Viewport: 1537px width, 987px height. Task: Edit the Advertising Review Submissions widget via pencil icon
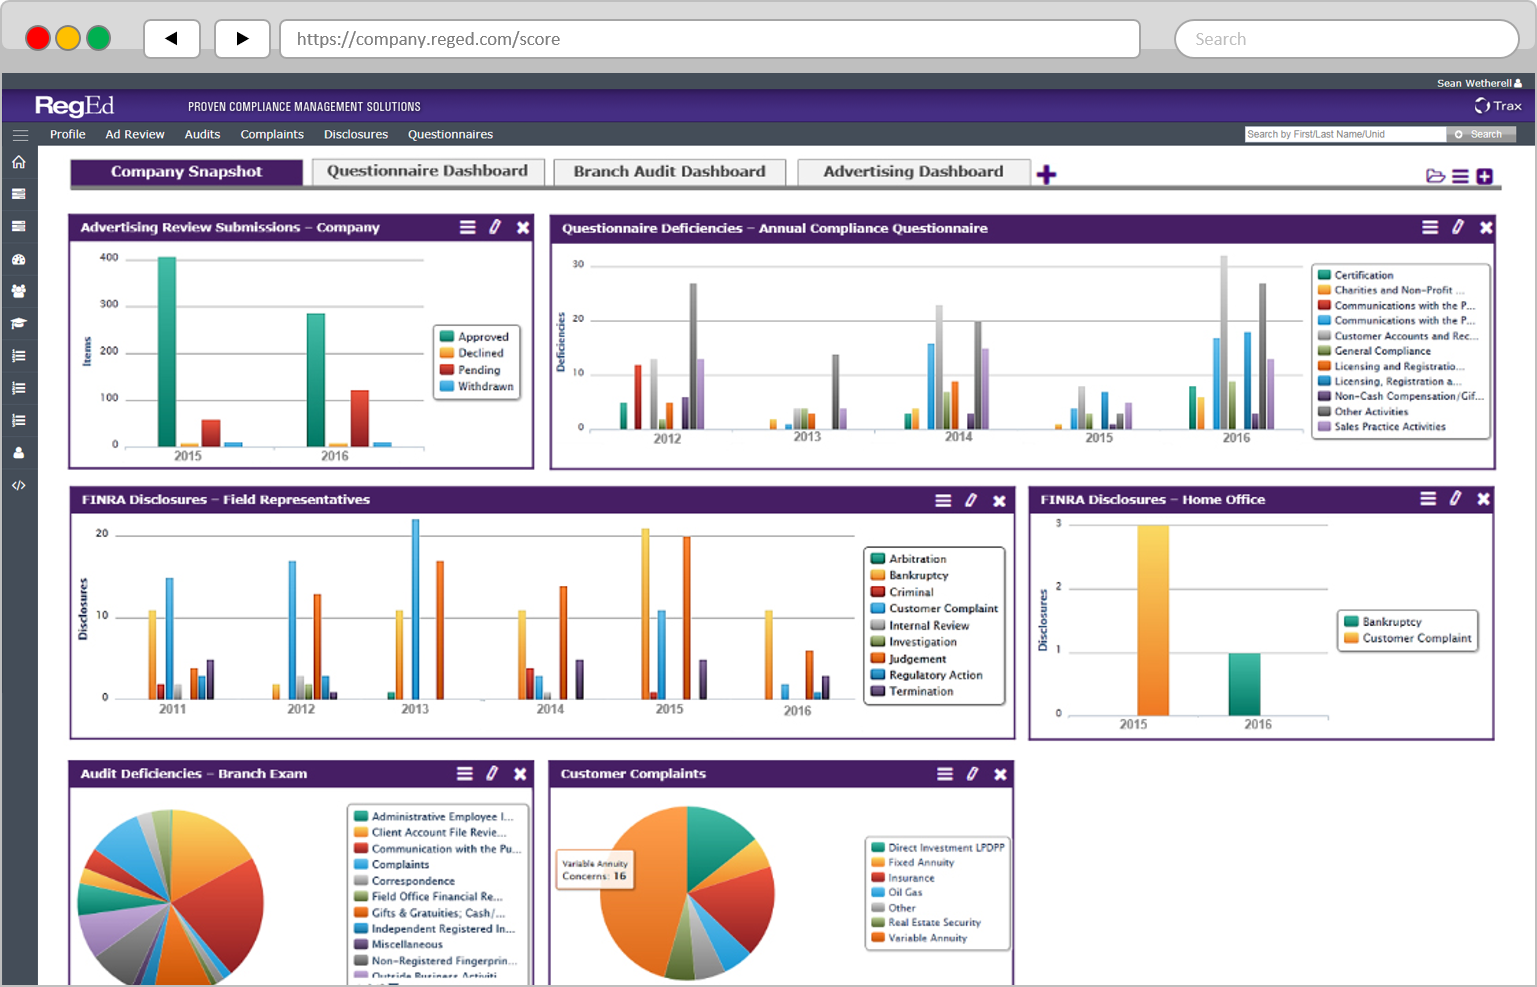(x=495, y=227)
